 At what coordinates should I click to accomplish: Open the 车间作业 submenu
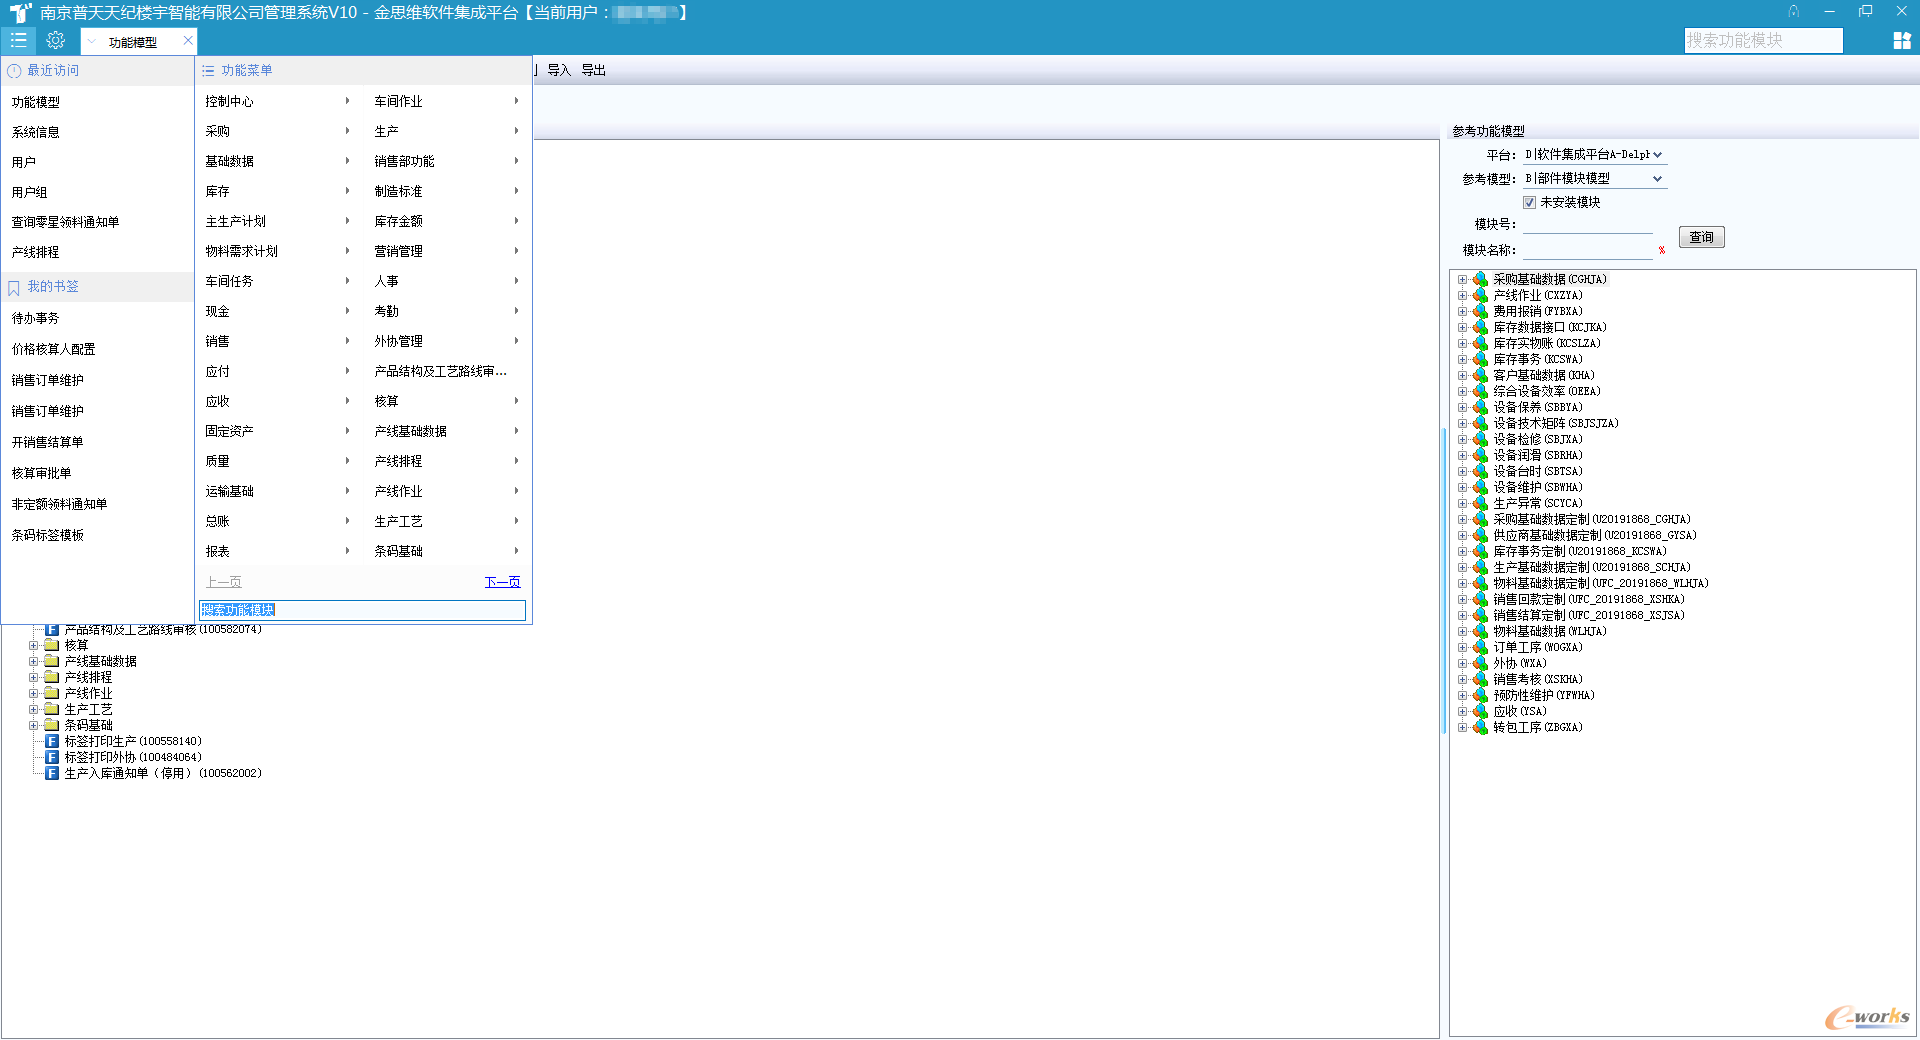click(447, 101)
